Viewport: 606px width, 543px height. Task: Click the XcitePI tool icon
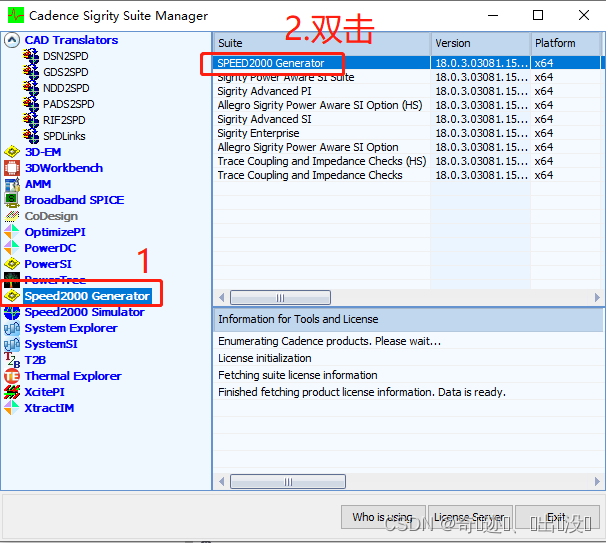click(12, 392)
